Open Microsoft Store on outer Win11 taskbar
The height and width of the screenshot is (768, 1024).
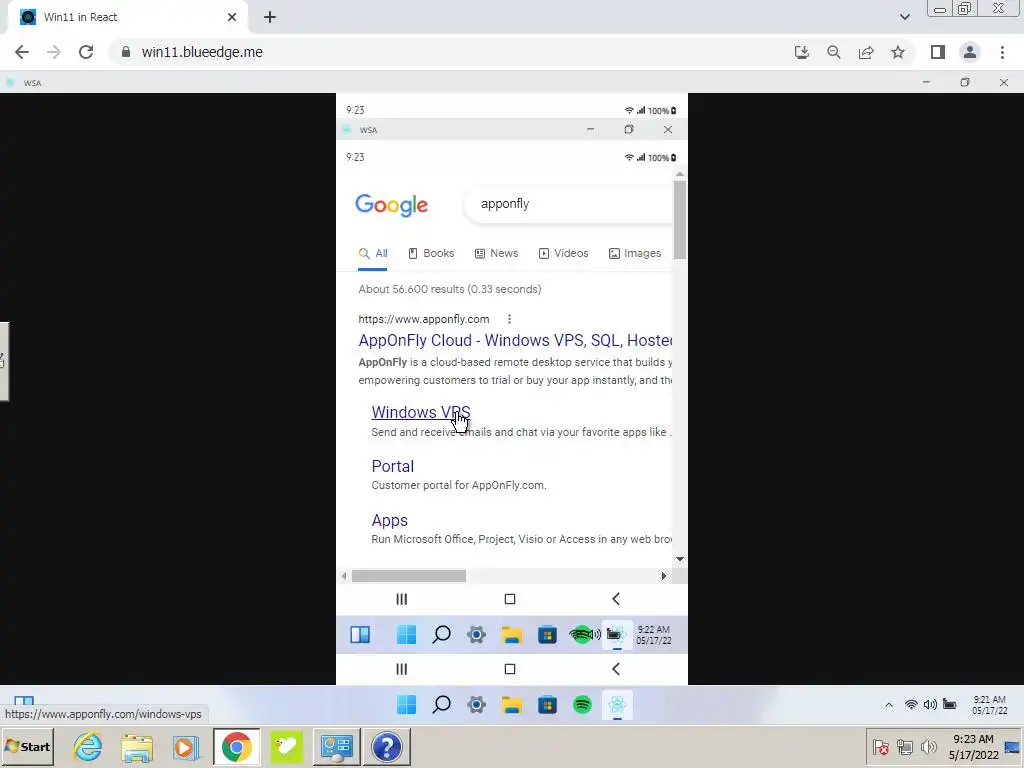(x=547, y=705)
